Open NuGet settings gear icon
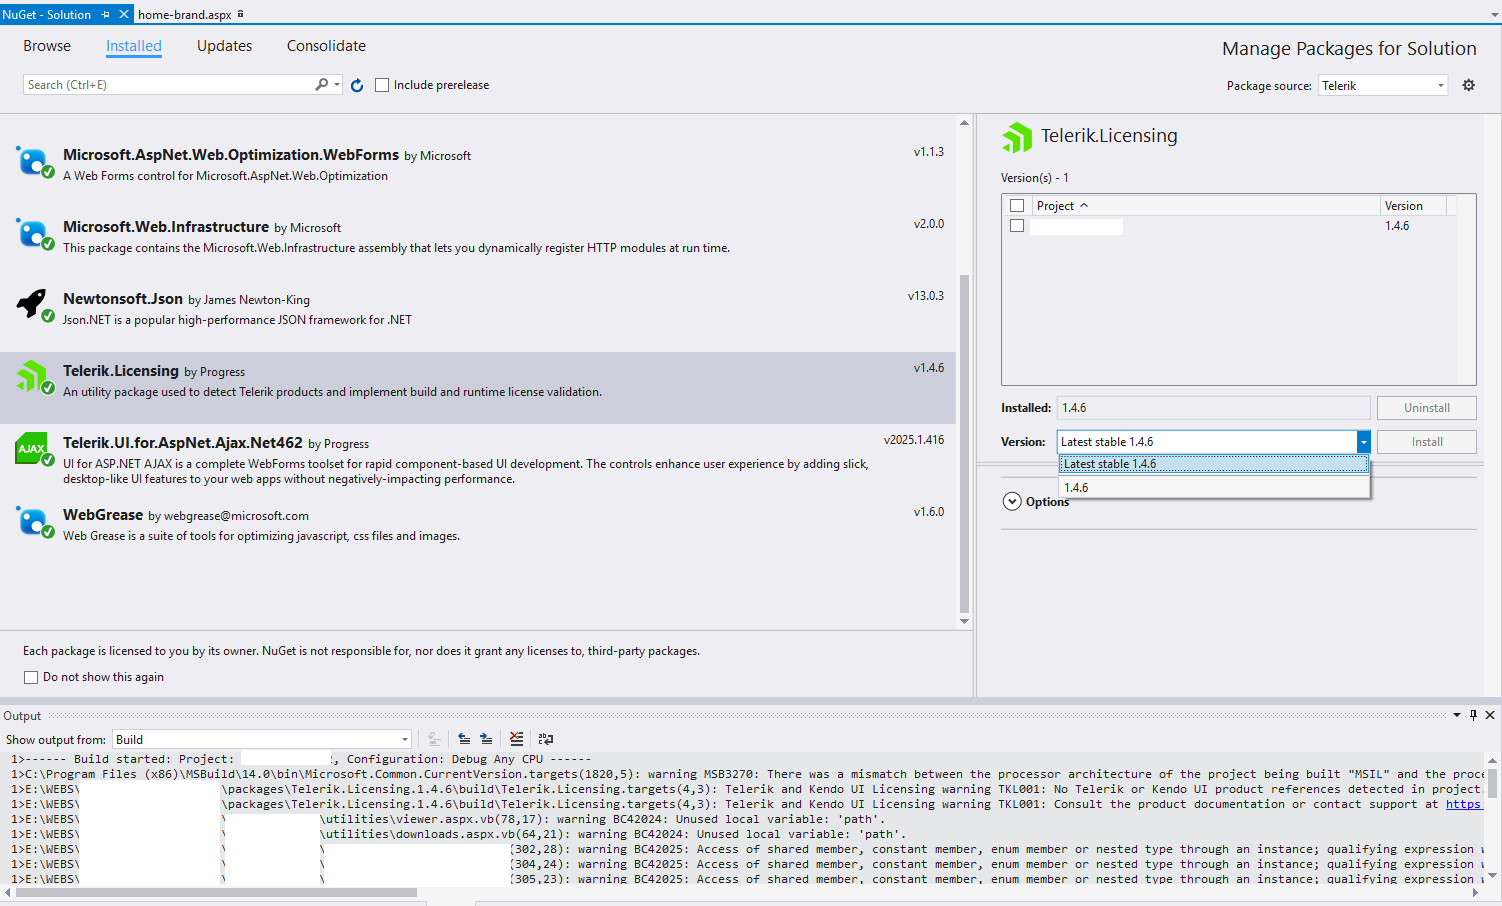 click(1468, 85)
